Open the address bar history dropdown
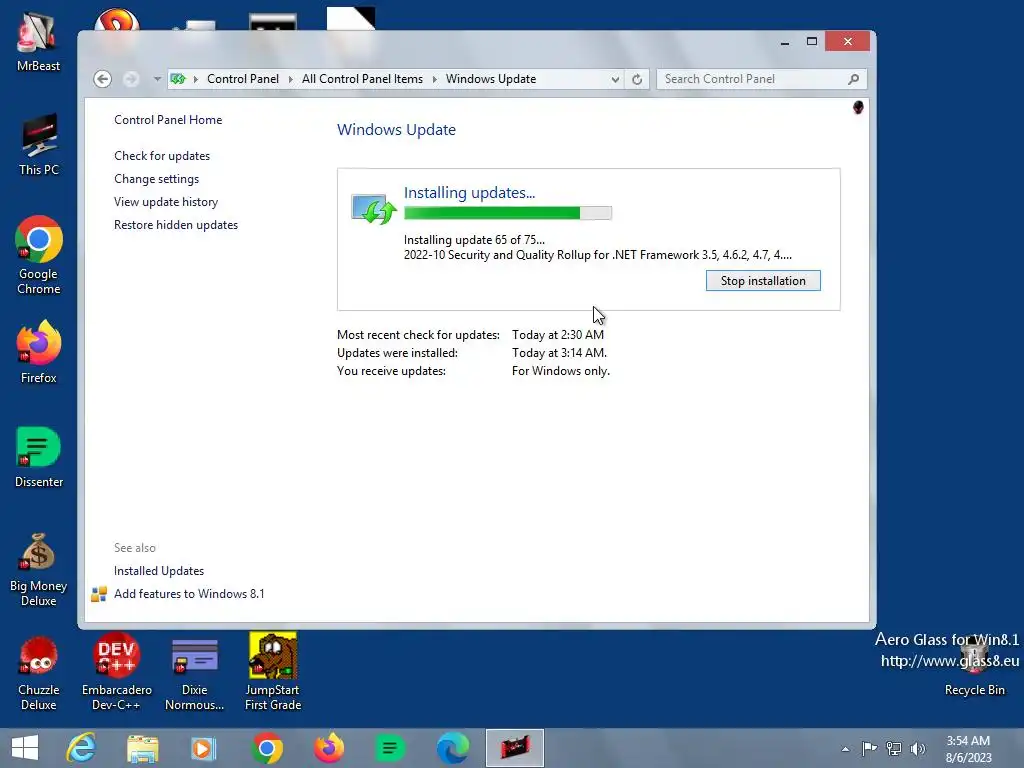 point(615,79)
